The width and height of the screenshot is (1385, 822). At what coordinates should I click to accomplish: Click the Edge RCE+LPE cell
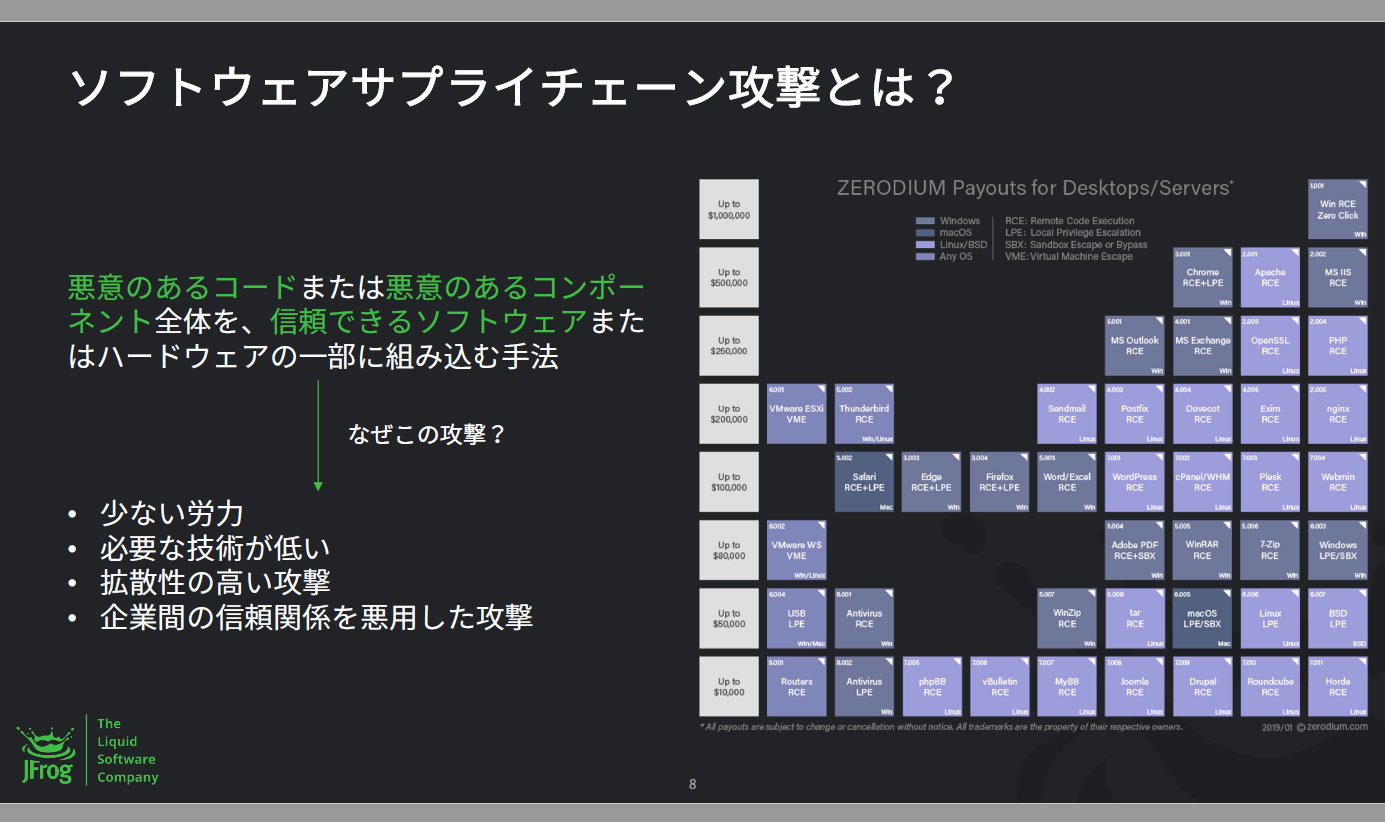(932, 482)
